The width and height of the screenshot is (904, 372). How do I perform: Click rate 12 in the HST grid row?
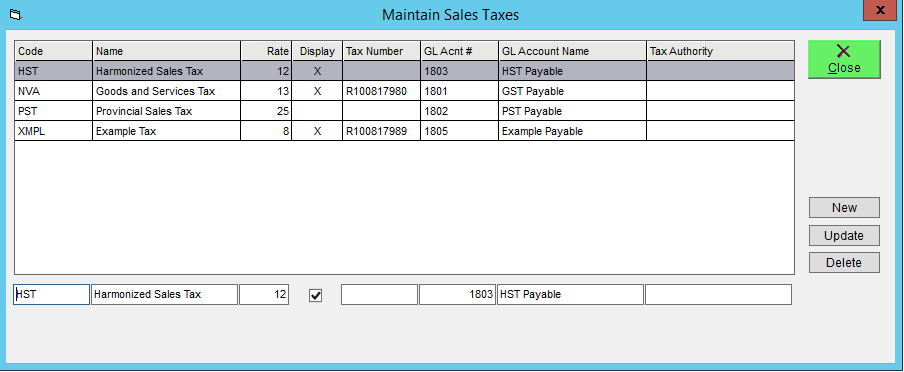tap(266, 71)
